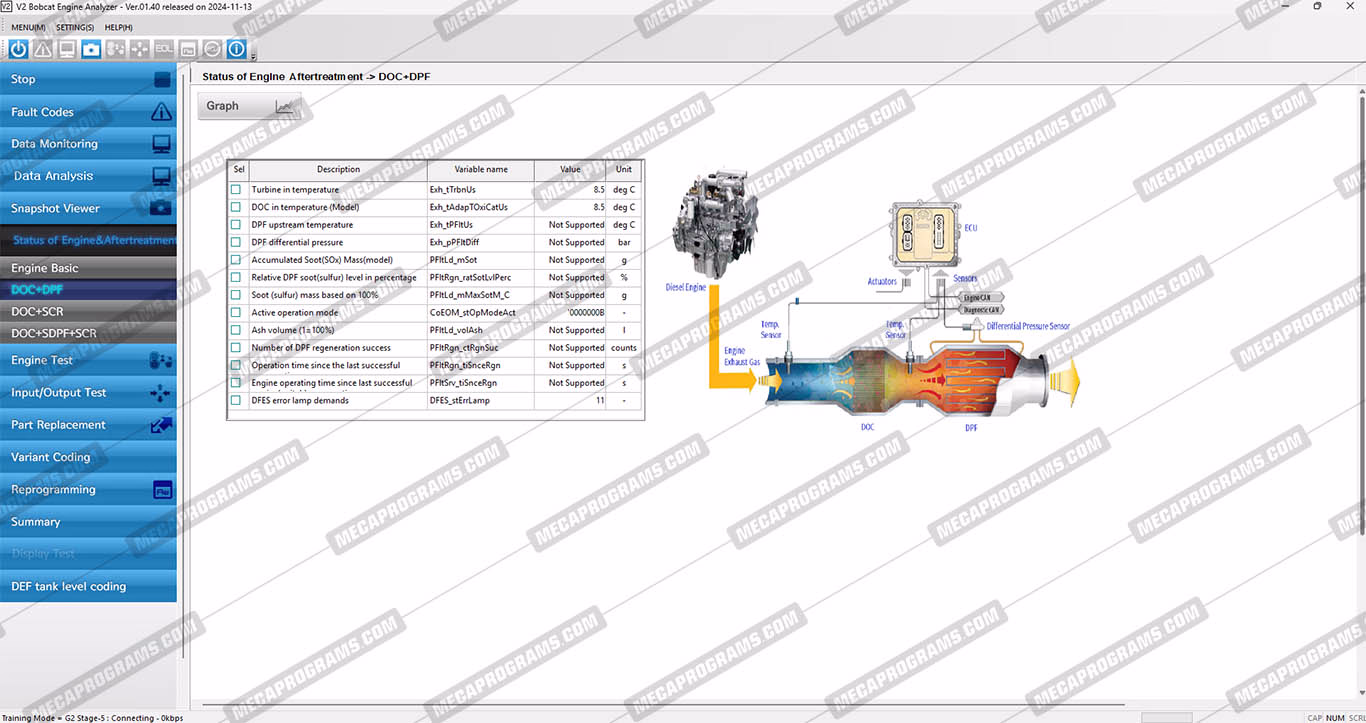Click the Engine Test gears sidebar icon
The height and width of the screenshot is (723, 1366).
(161, 360)
